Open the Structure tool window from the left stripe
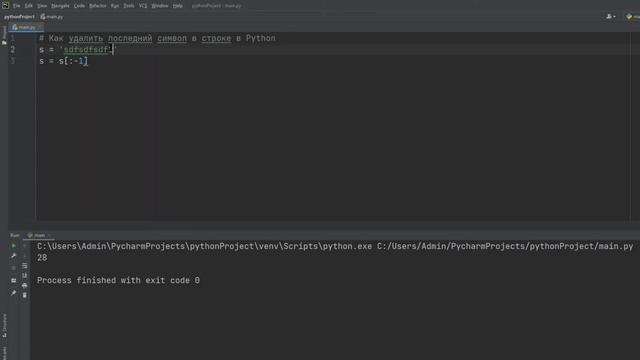This screenshot has width=640, height=360. click(4, 325)
